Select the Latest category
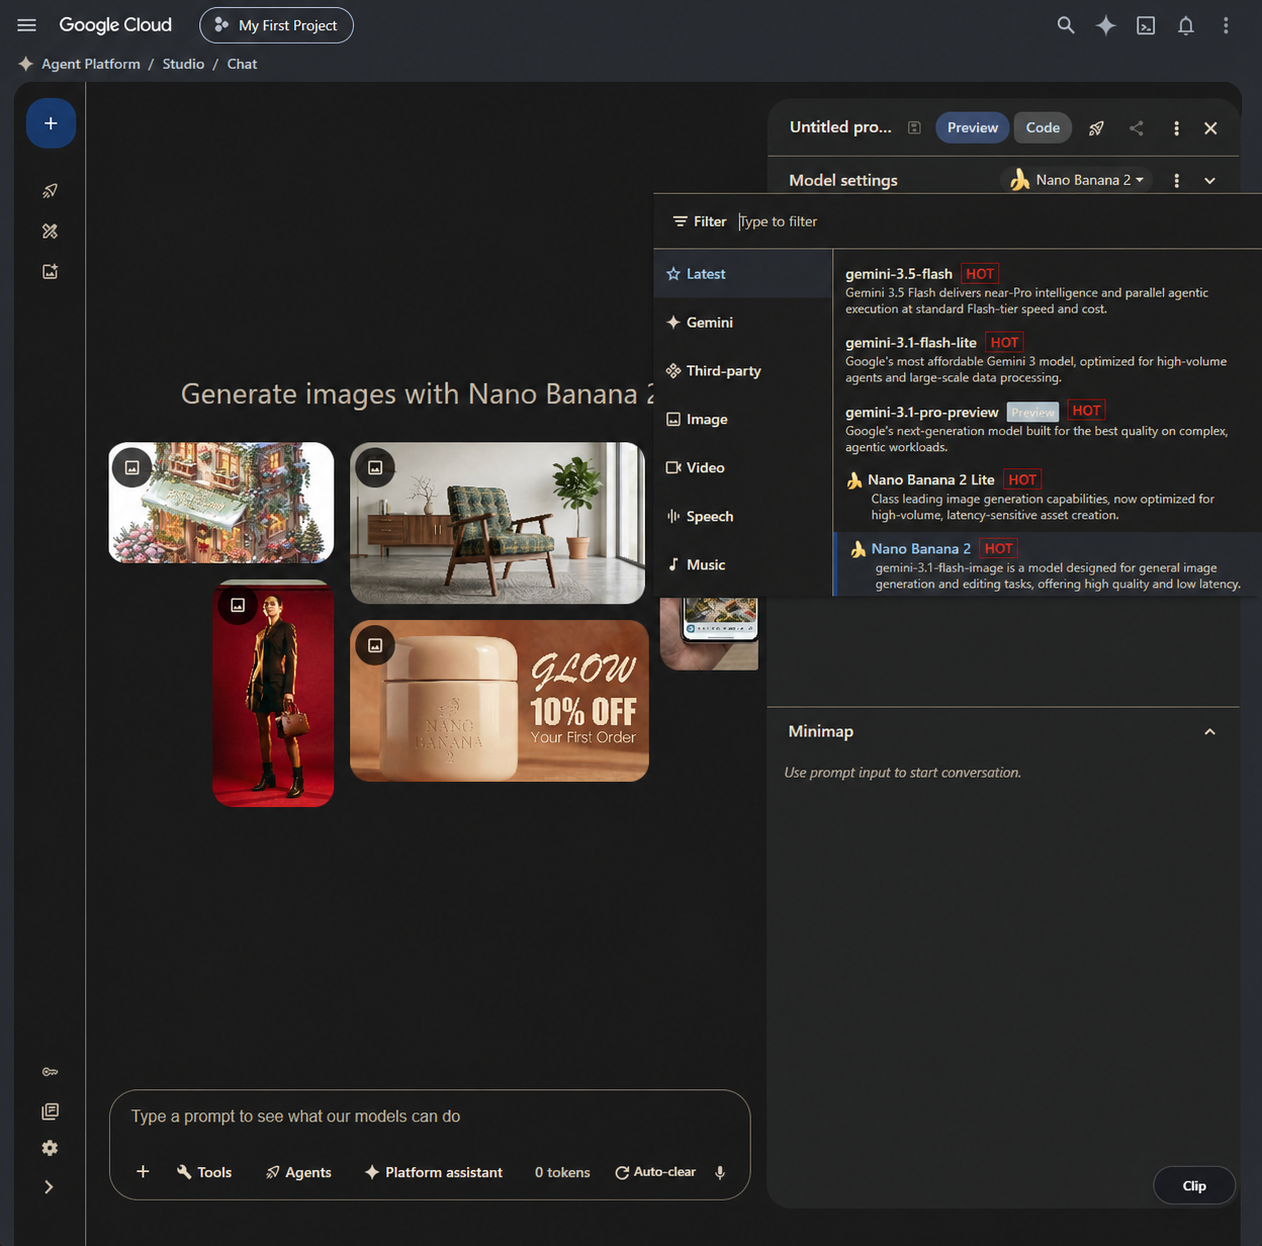Viewport: 1262px width, 1246px height. 743,274
